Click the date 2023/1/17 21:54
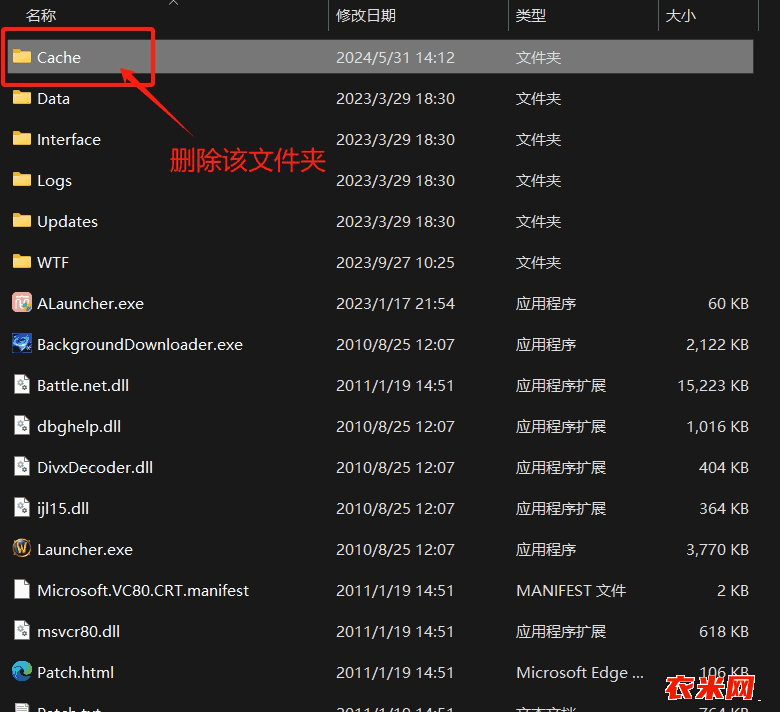The height and width of the screenshot is (712, 780). coord(395,304)
